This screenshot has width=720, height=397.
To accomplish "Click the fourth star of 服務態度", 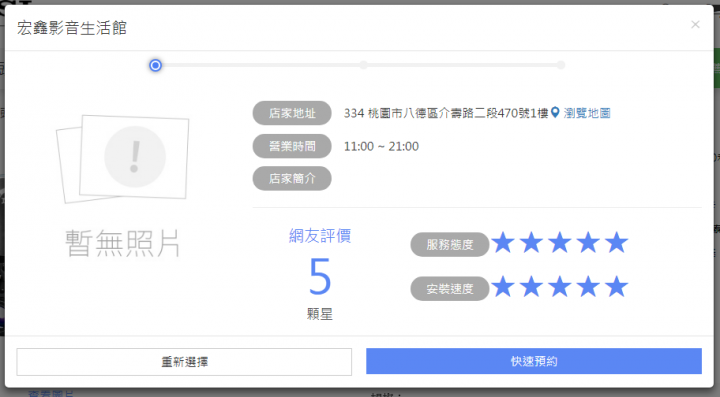I will 588,242.
